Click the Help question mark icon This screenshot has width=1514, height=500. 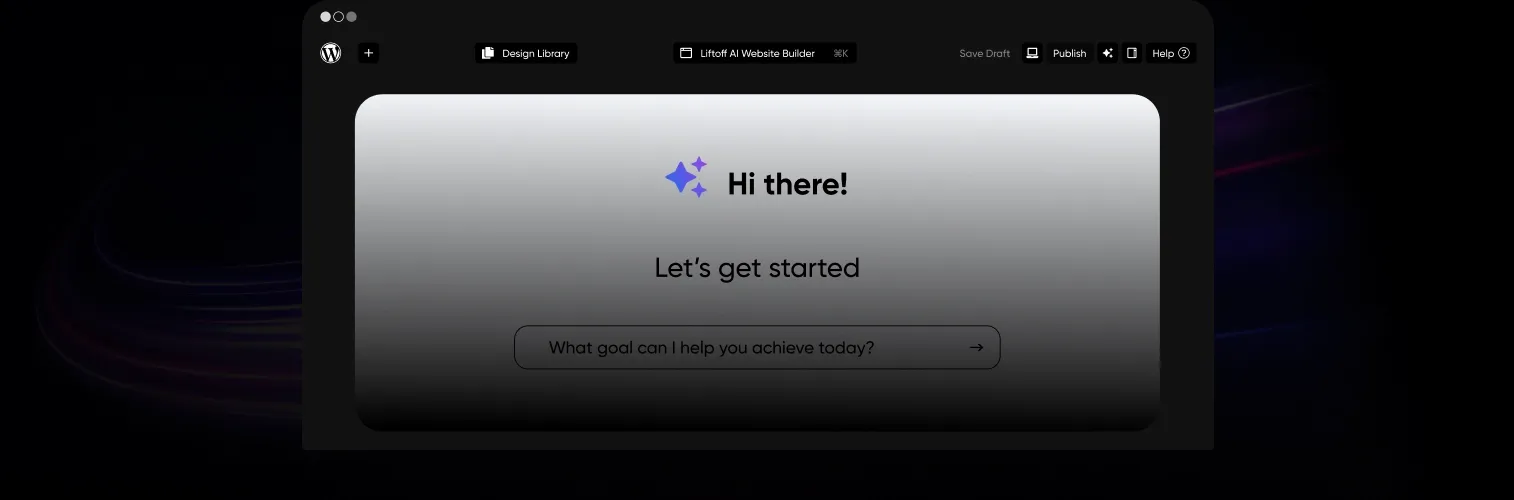1184,54
